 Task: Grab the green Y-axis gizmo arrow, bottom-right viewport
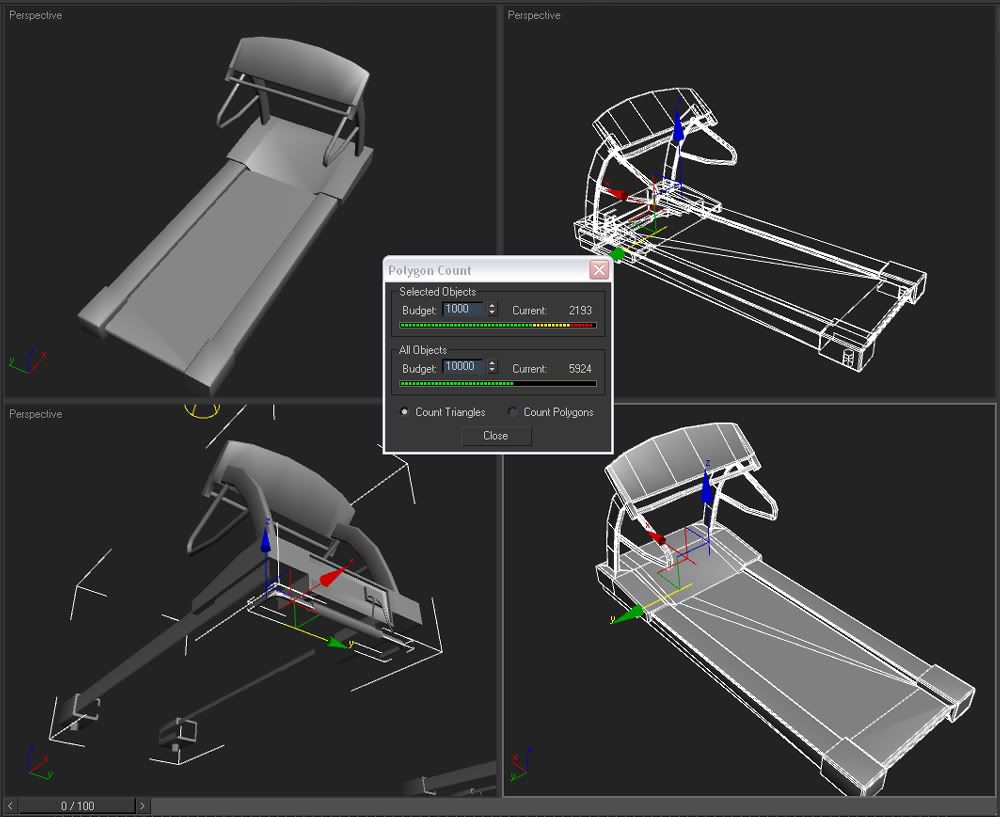pyautogui.click(x=630, y=615)
